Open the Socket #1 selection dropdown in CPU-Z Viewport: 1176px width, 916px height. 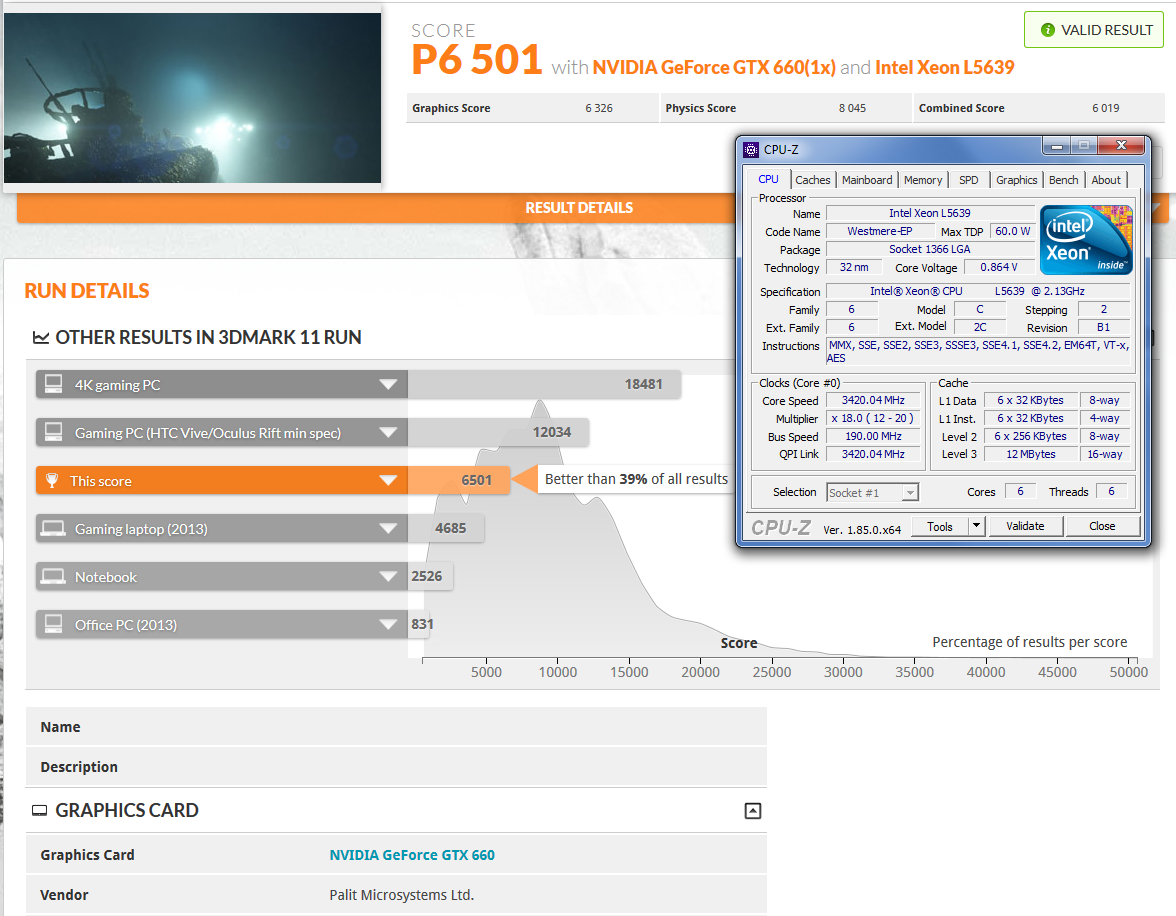click(x=910, y=493)
